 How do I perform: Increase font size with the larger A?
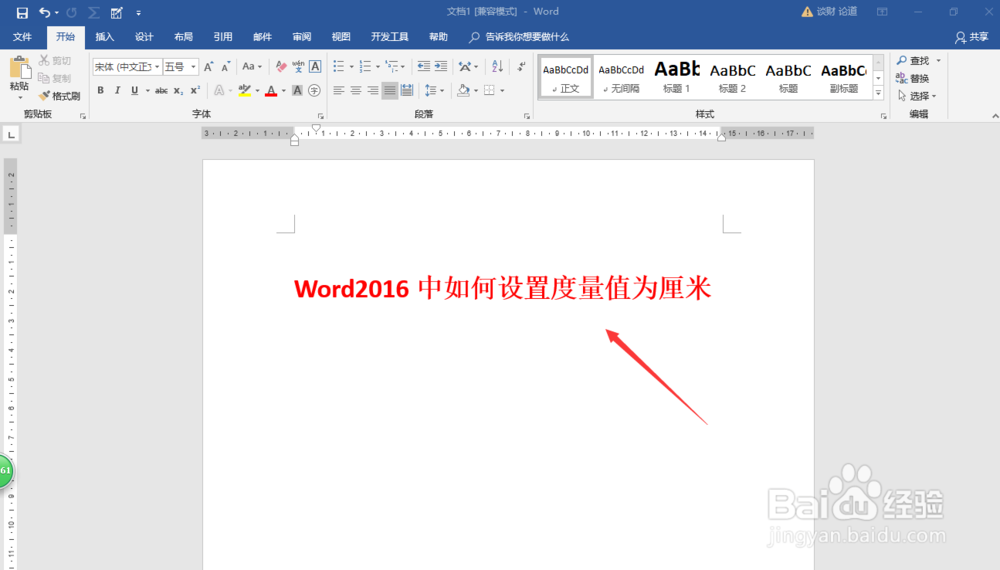[x=209, y=66]
